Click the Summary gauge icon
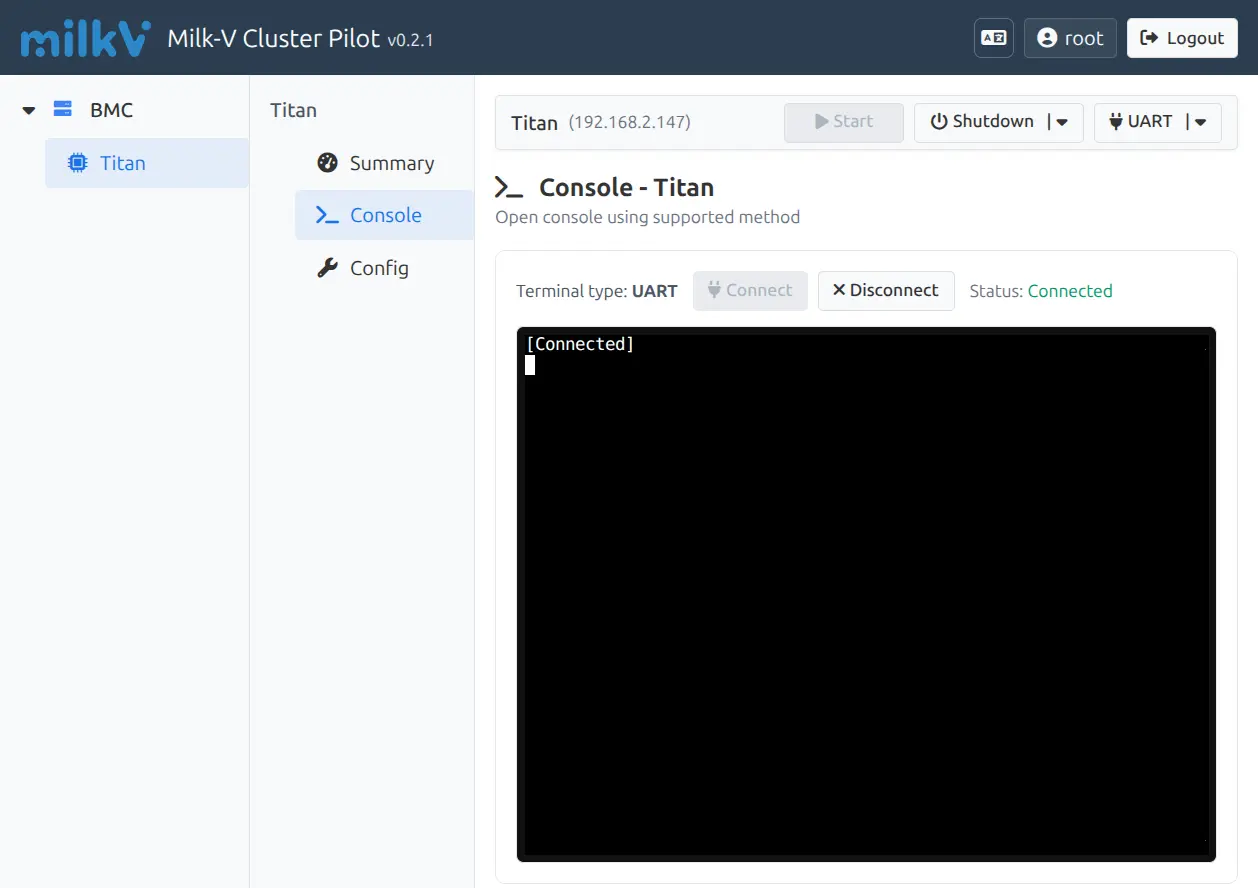Image resolution: width=1258 pixels, height=888 pixels. [327, 163]
